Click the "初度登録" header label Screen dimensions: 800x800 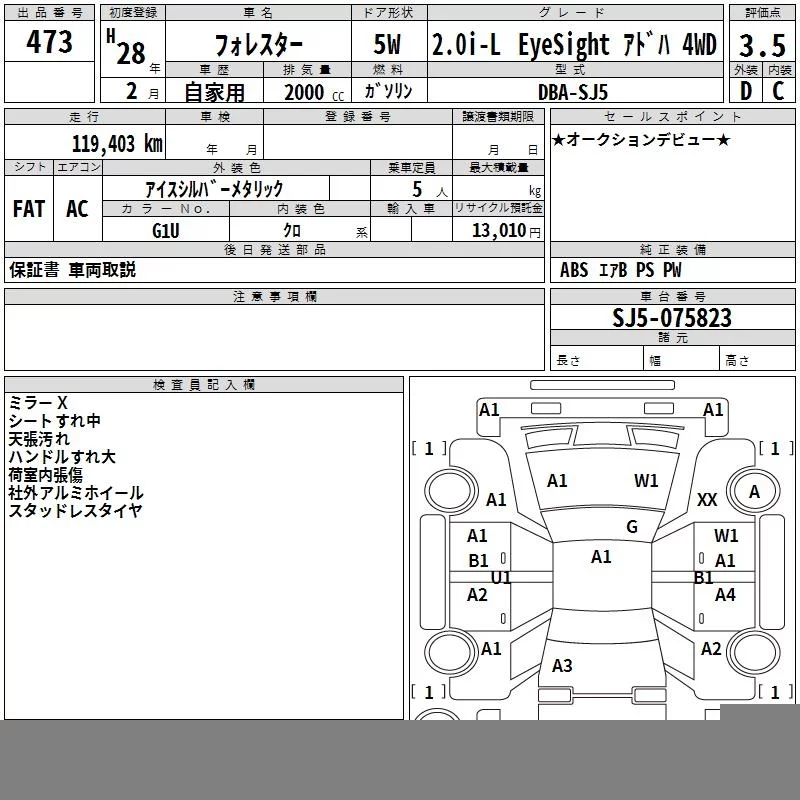(133, 13)
